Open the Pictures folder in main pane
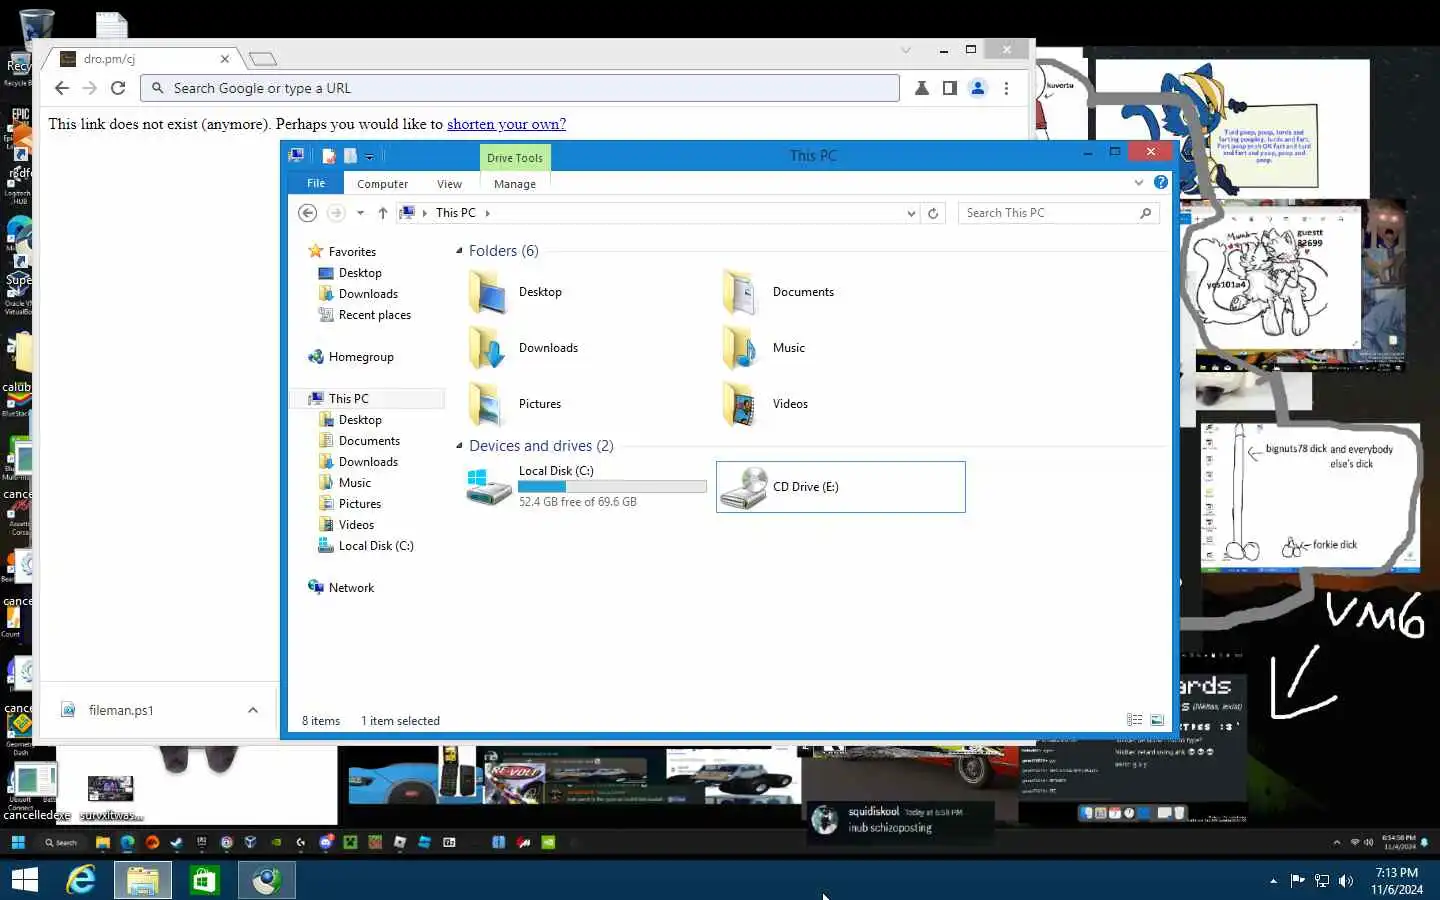The width and height of the screenshot is (1440, 900). pos(488,404)
